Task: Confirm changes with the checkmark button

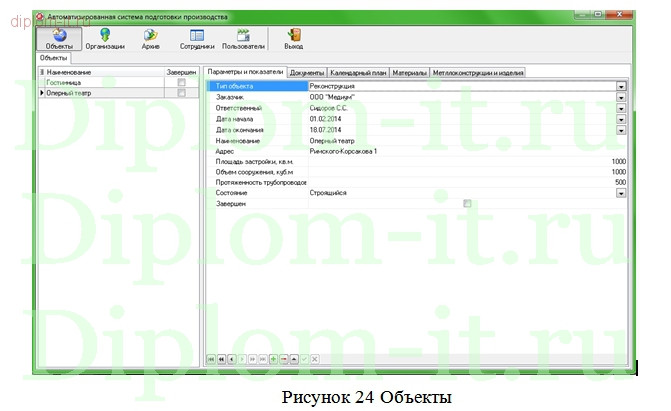Action: pos(304,359)
